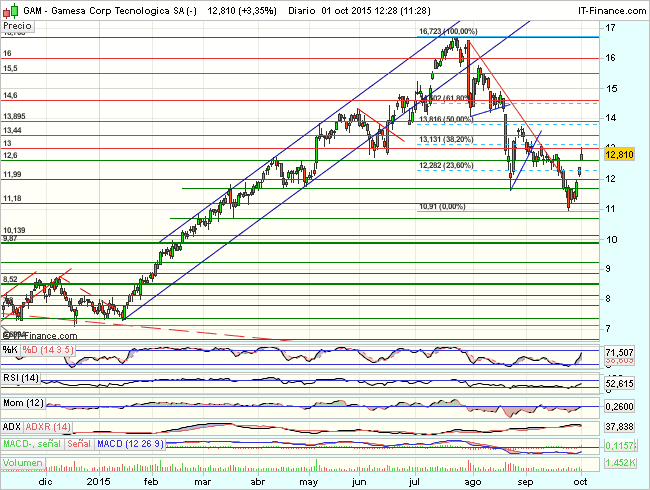Click the jul month on time axis
Viewport: 650px width, 490px height.
coord(414,482)
